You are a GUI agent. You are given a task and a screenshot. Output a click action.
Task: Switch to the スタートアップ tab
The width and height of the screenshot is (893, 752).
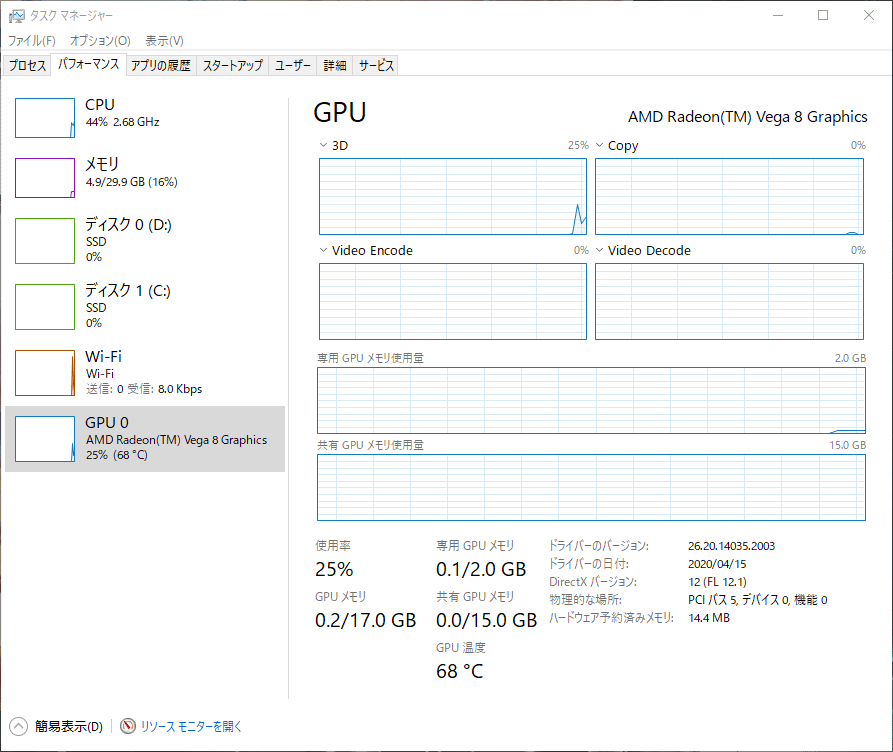233,65
